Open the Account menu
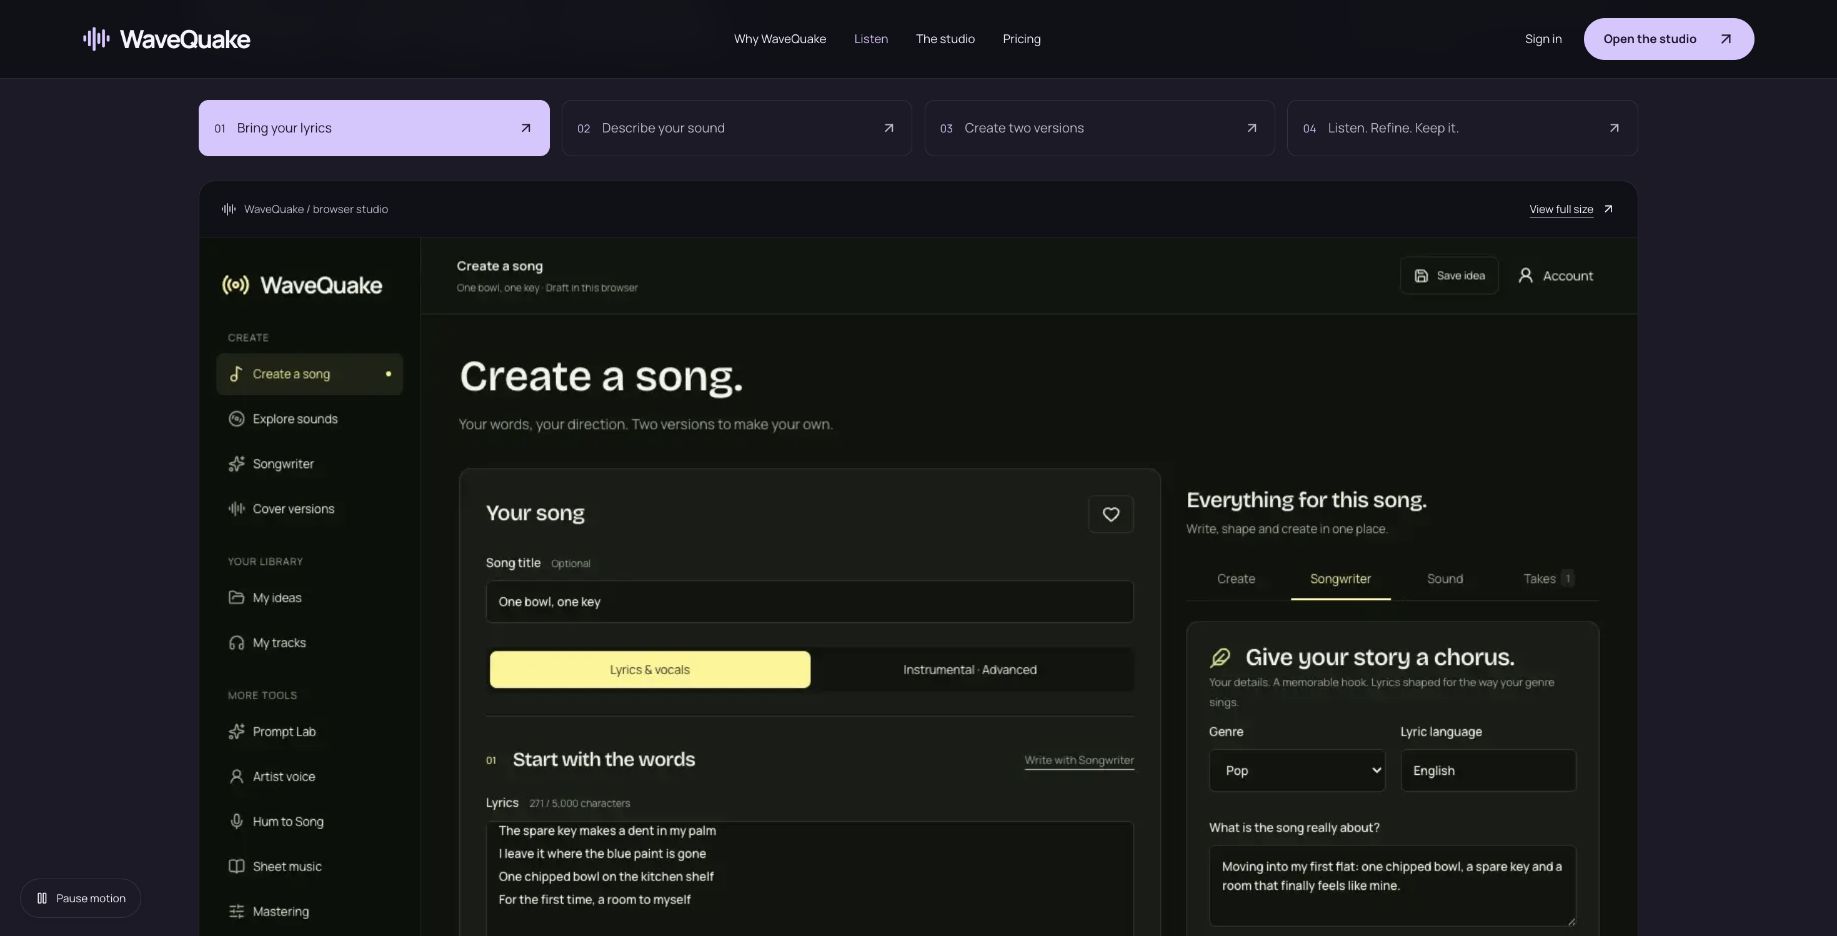This screenshot has height=936, width=1837. pyautogui.click(x=1556, y=276)
